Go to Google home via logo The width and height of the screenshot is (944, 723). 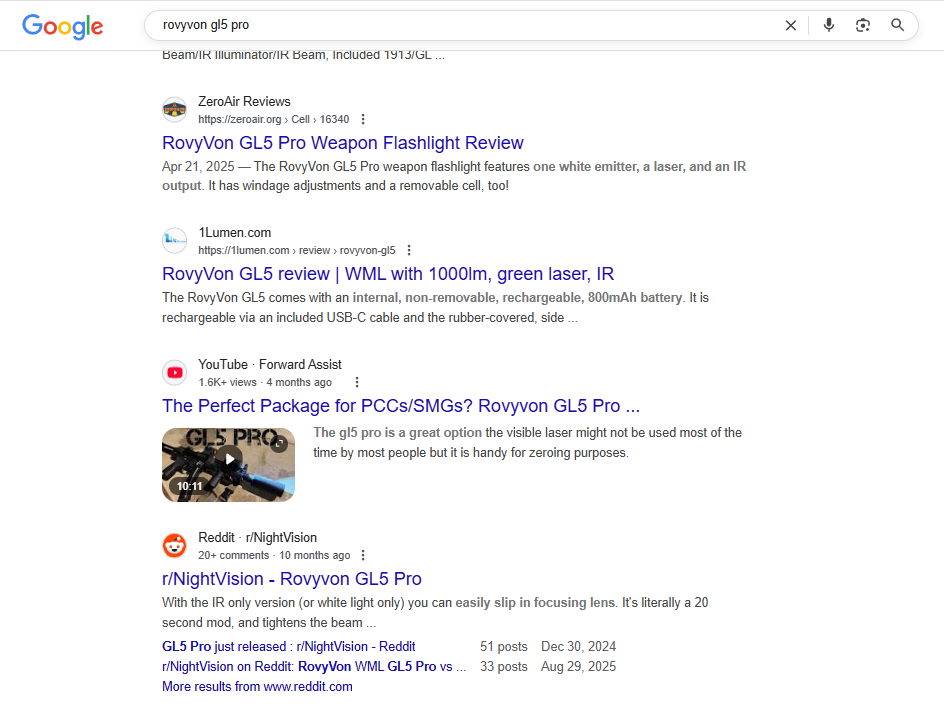point(63,26)
